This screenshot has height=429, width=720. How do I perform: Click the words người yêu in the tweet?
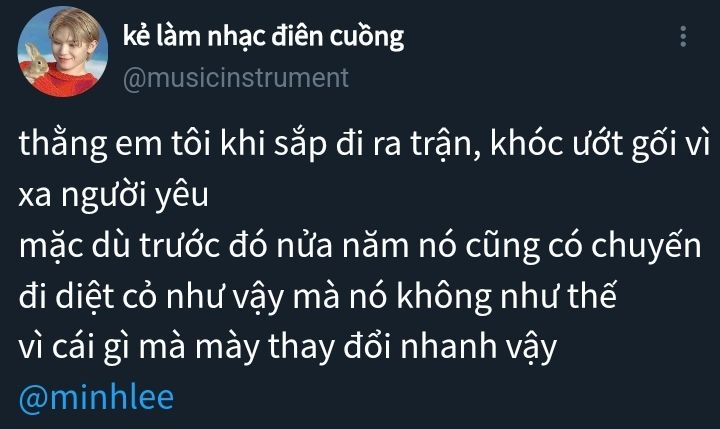pos(135,196)
